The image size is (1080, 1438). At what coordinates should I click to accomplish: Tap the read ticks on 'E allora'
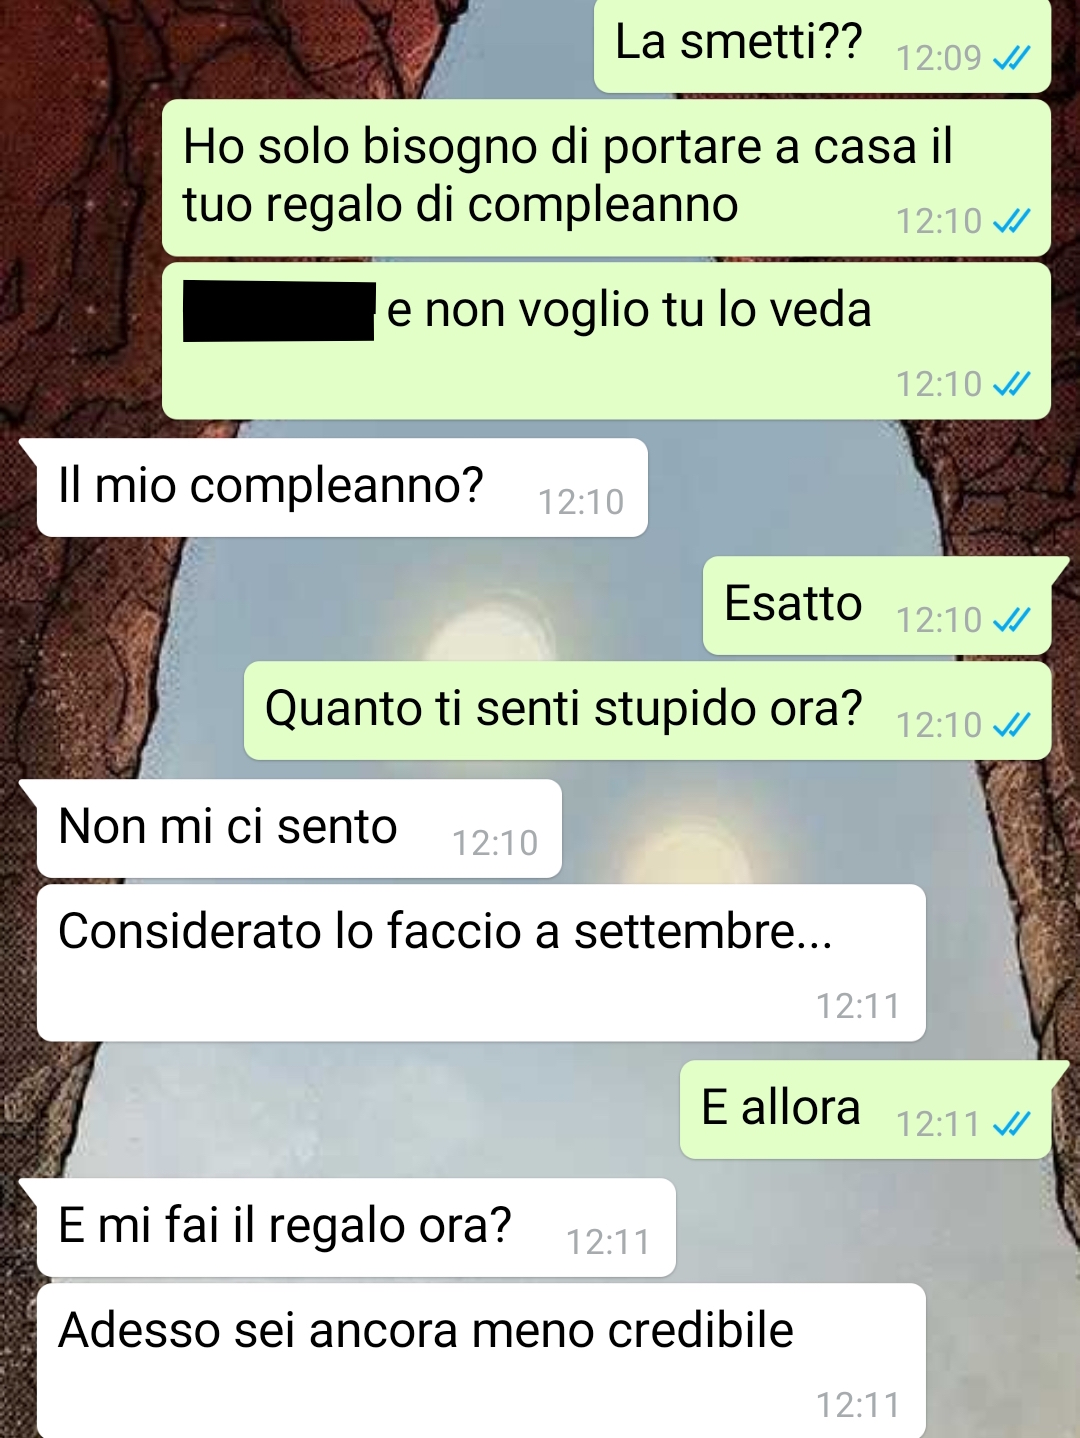[x=1011, y=1124]
